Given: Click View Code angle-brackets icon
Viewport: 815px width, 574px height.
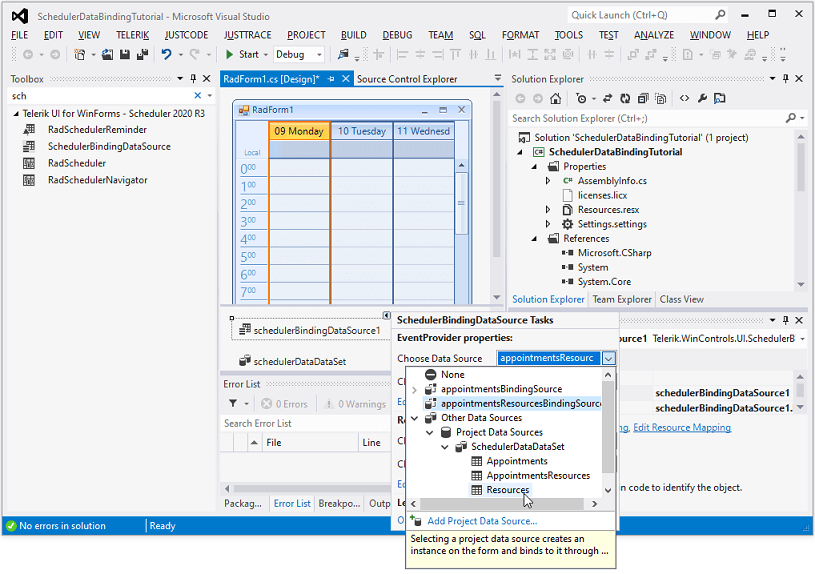Looking at the screenshot, I should 685,98.
